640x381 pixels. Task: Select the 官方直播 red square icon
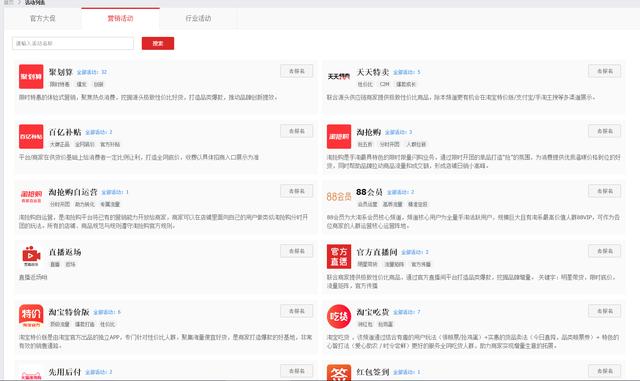click(x=339, y=256)
